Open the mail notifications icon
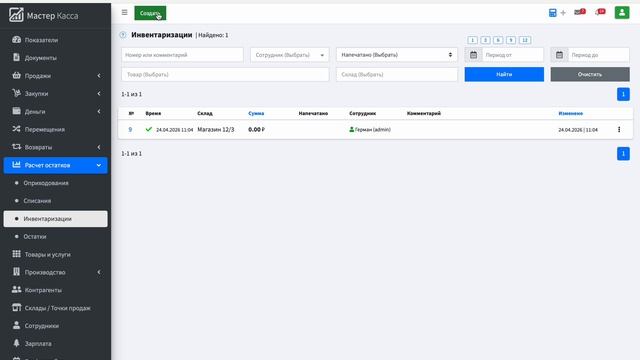Viewport: 640px width, 360px height. click(579, 12)
